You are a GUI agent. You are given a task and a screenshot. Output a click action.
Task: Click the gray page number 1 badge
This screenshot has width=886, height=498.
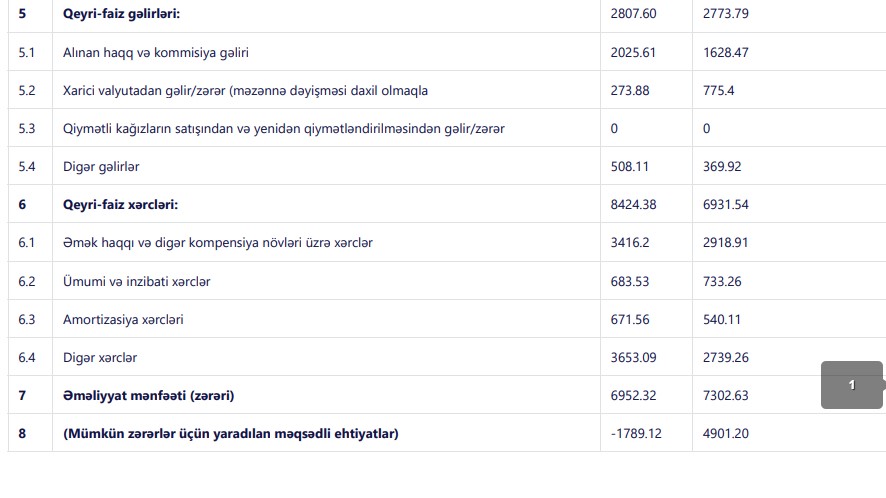(851, 385)
